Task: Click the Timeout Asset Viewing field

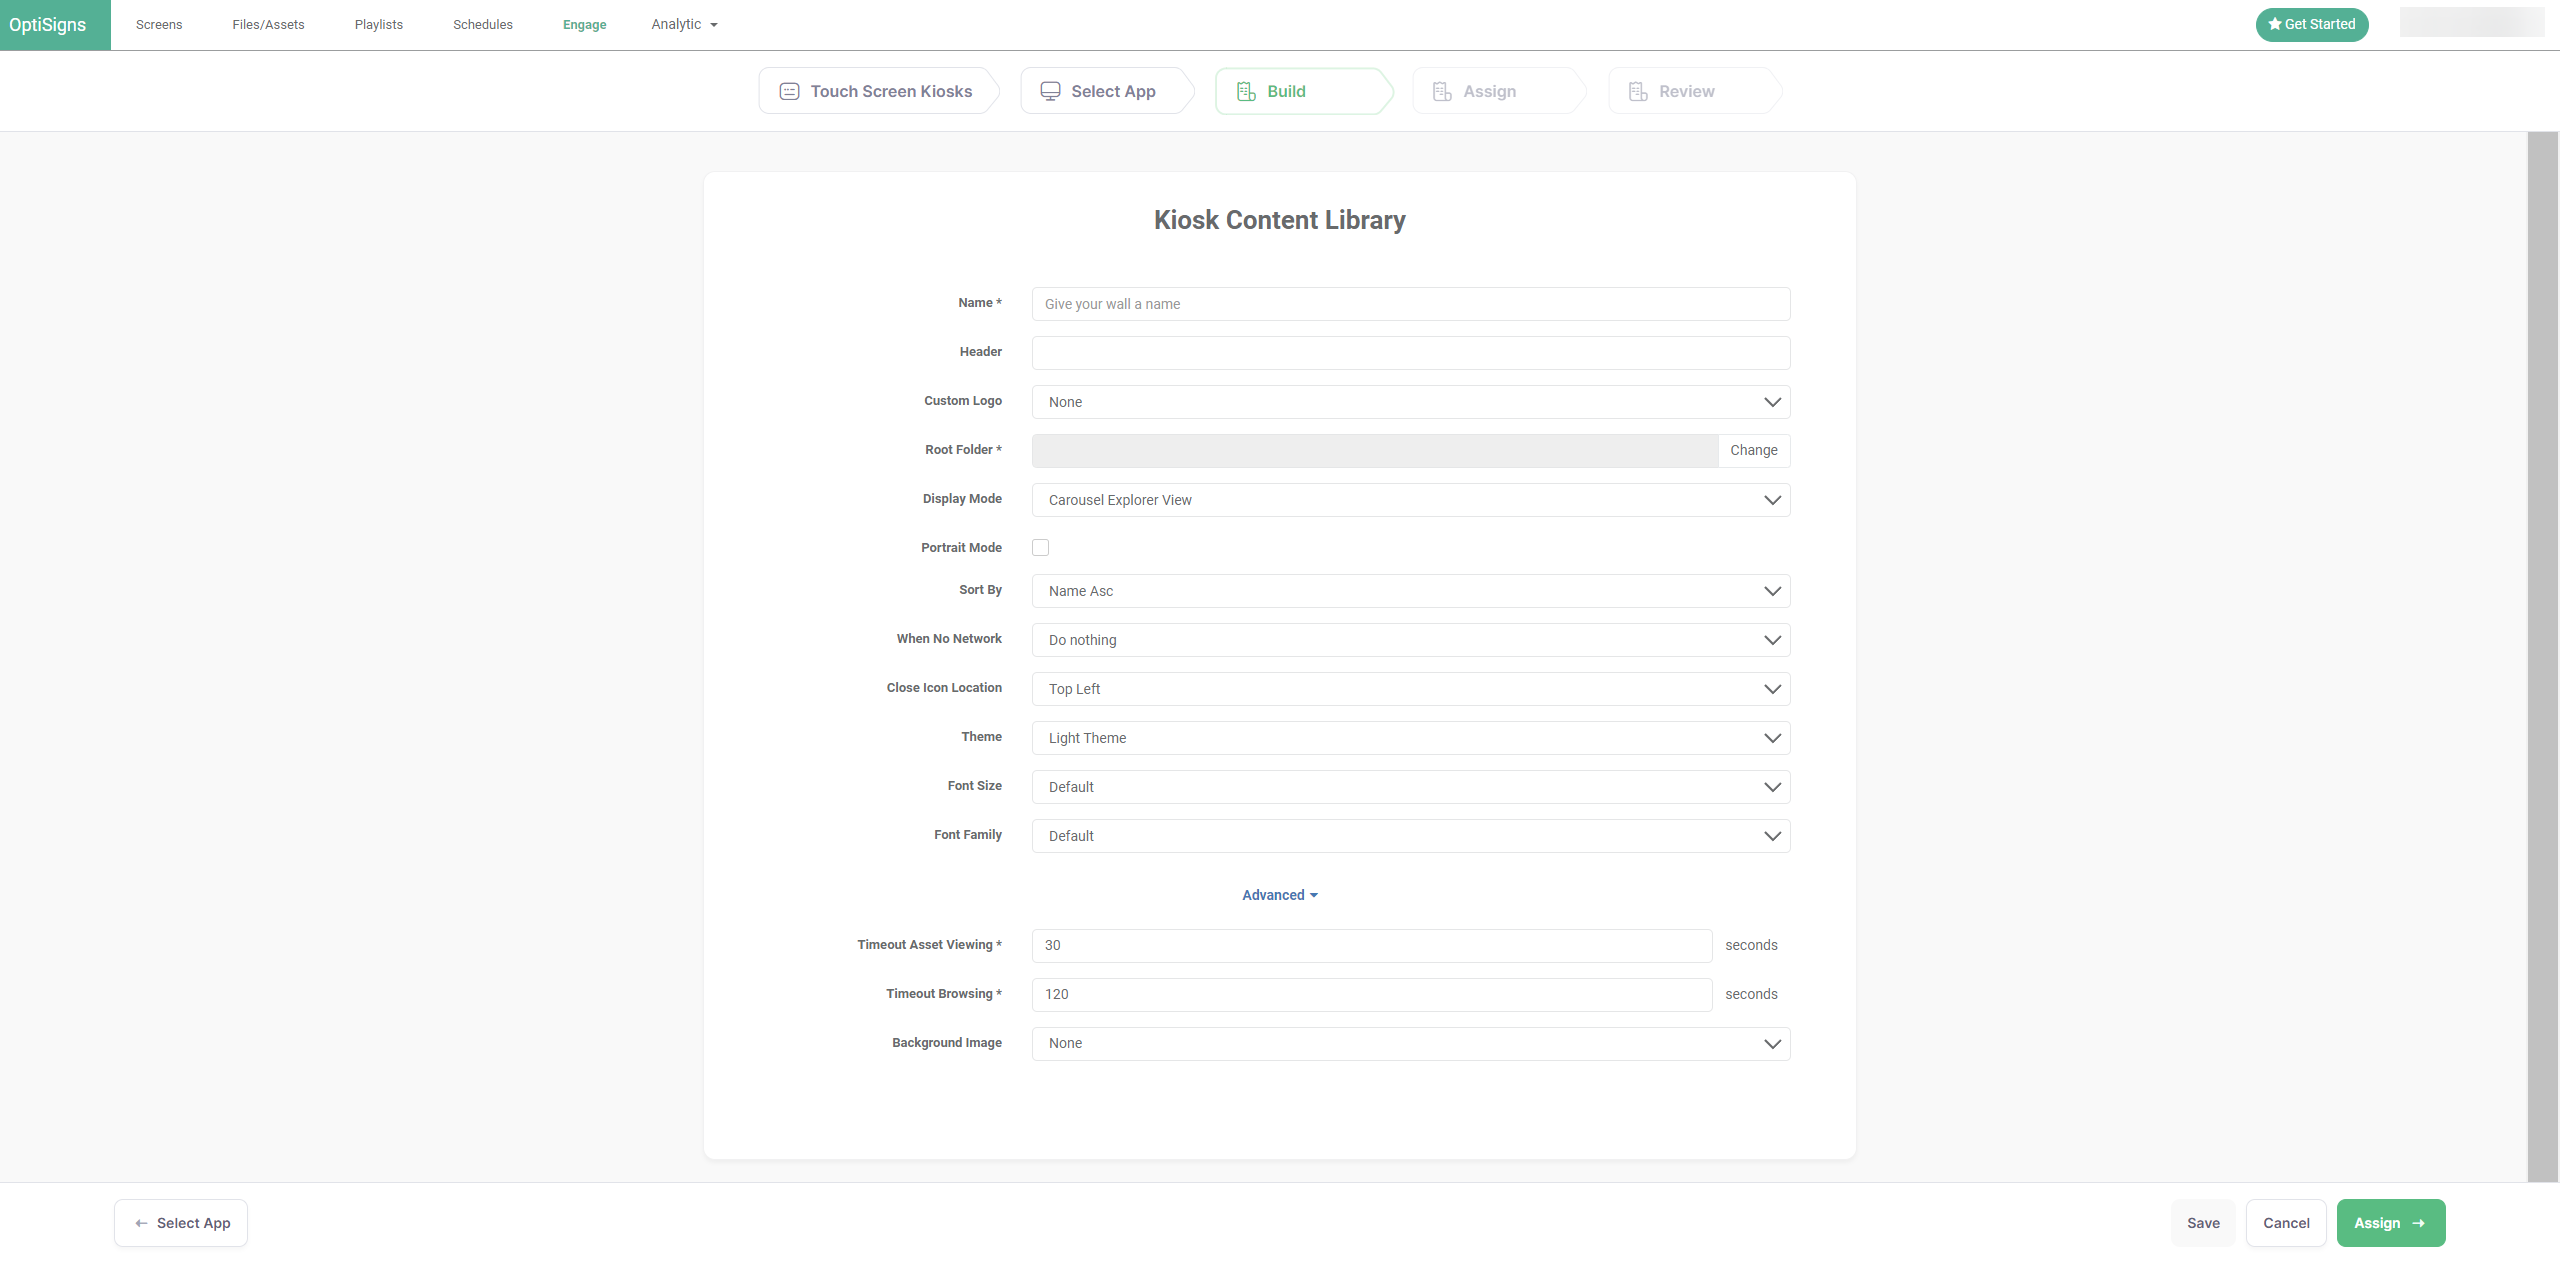Action: point(1372,946)
